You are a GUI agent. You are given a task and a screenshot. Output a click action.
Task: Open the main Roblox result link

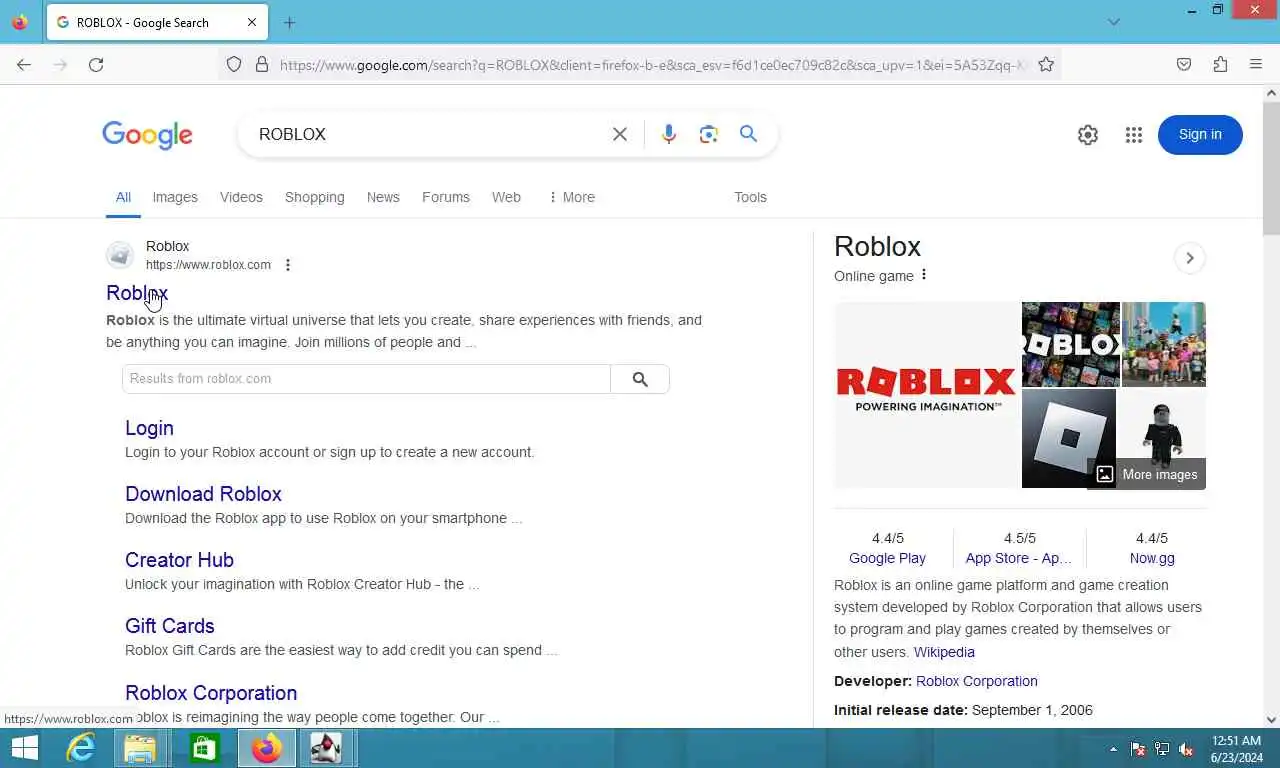pos(137,293)
